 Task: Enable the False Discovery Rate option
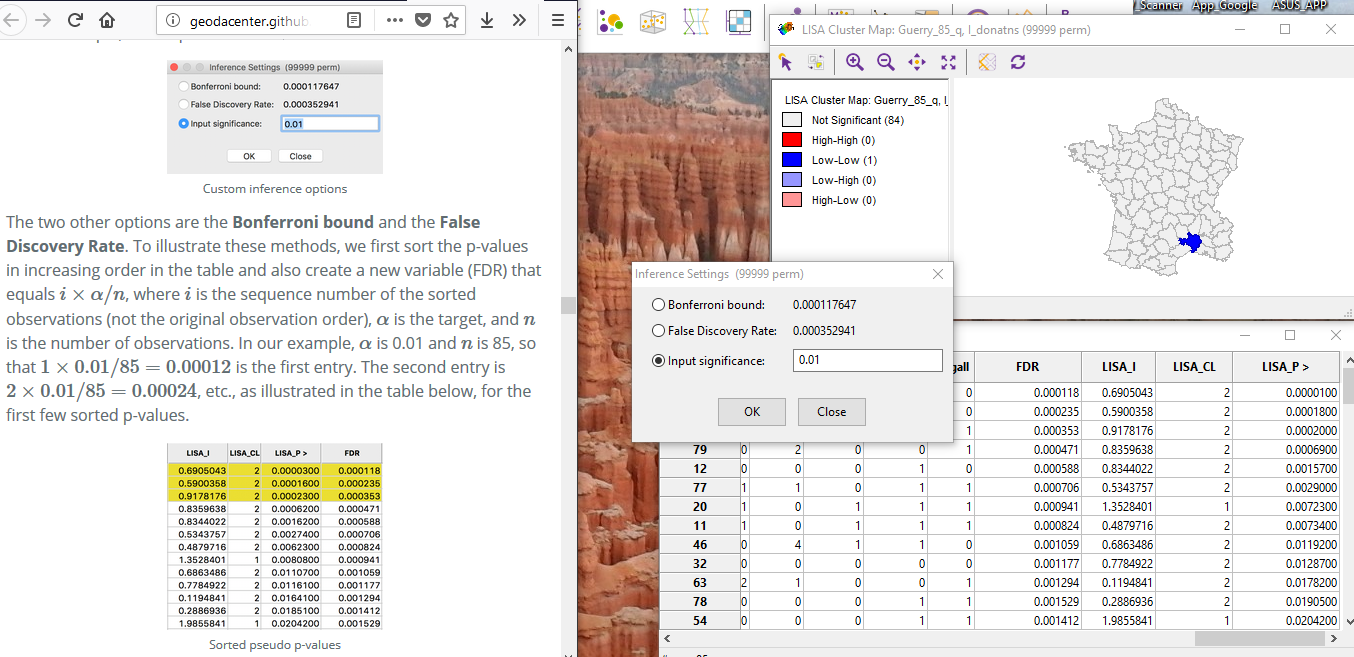657,331
